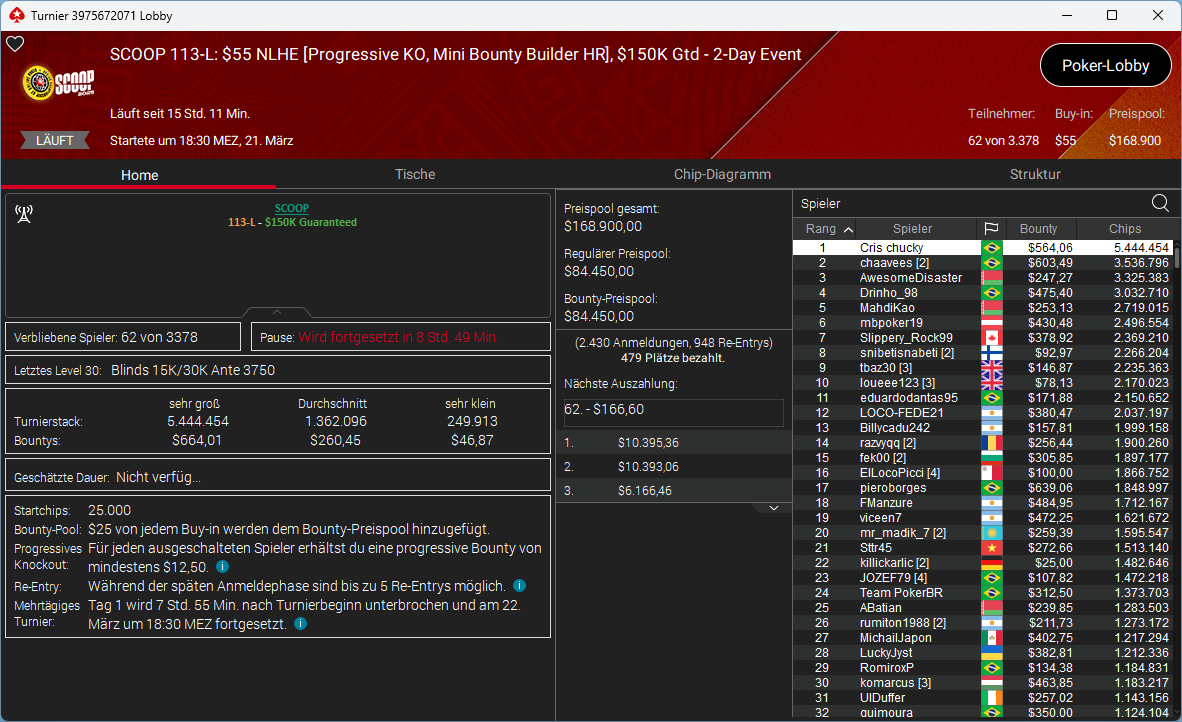The width and height of the screenshot is (1182, 722).
Task: Click the player search magnifier icon
Action: click(x=1160, y=203)
